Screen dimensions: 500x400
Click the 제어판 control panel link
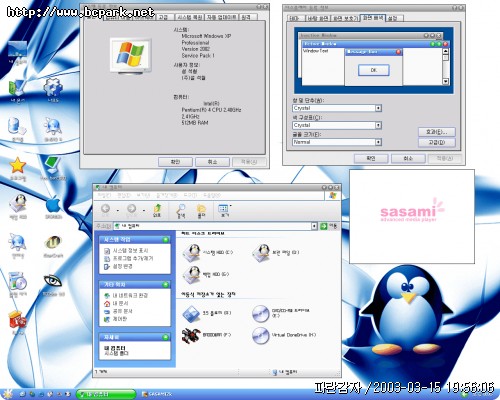(x=120, y=319)
